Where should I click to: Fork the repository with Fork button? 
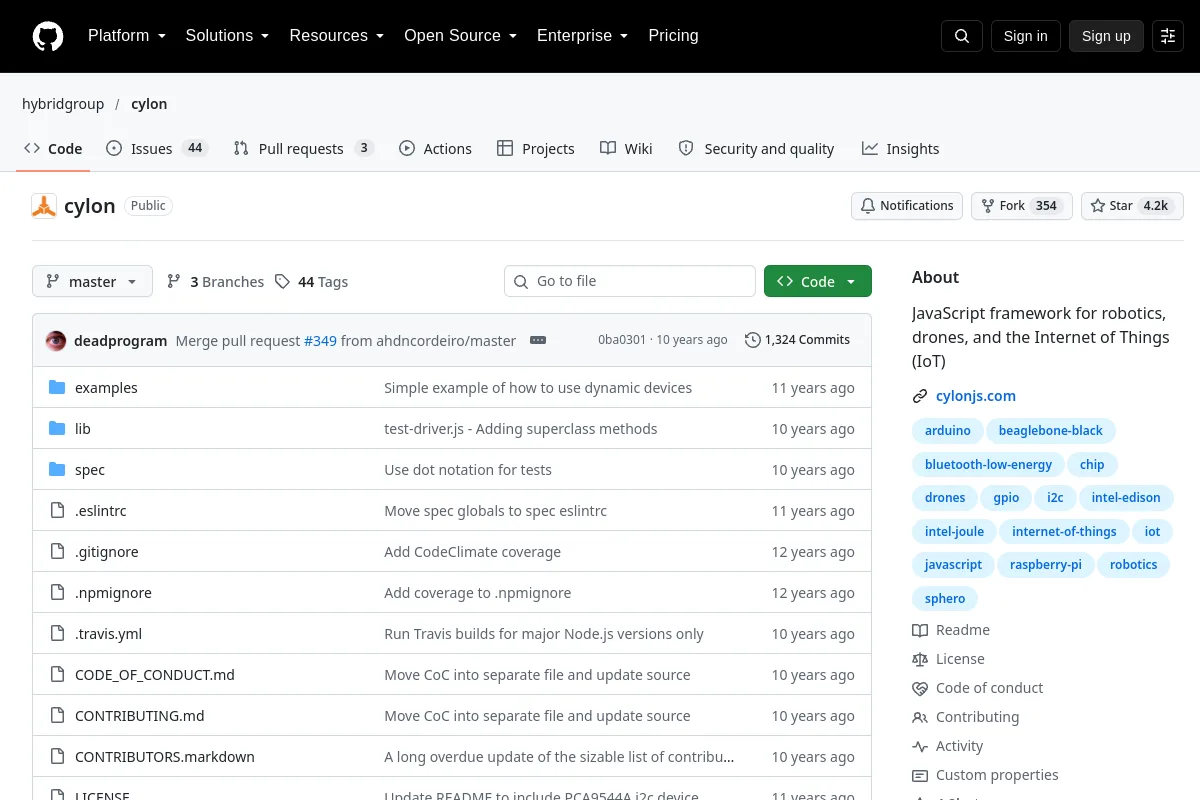tap(1022, 206)
